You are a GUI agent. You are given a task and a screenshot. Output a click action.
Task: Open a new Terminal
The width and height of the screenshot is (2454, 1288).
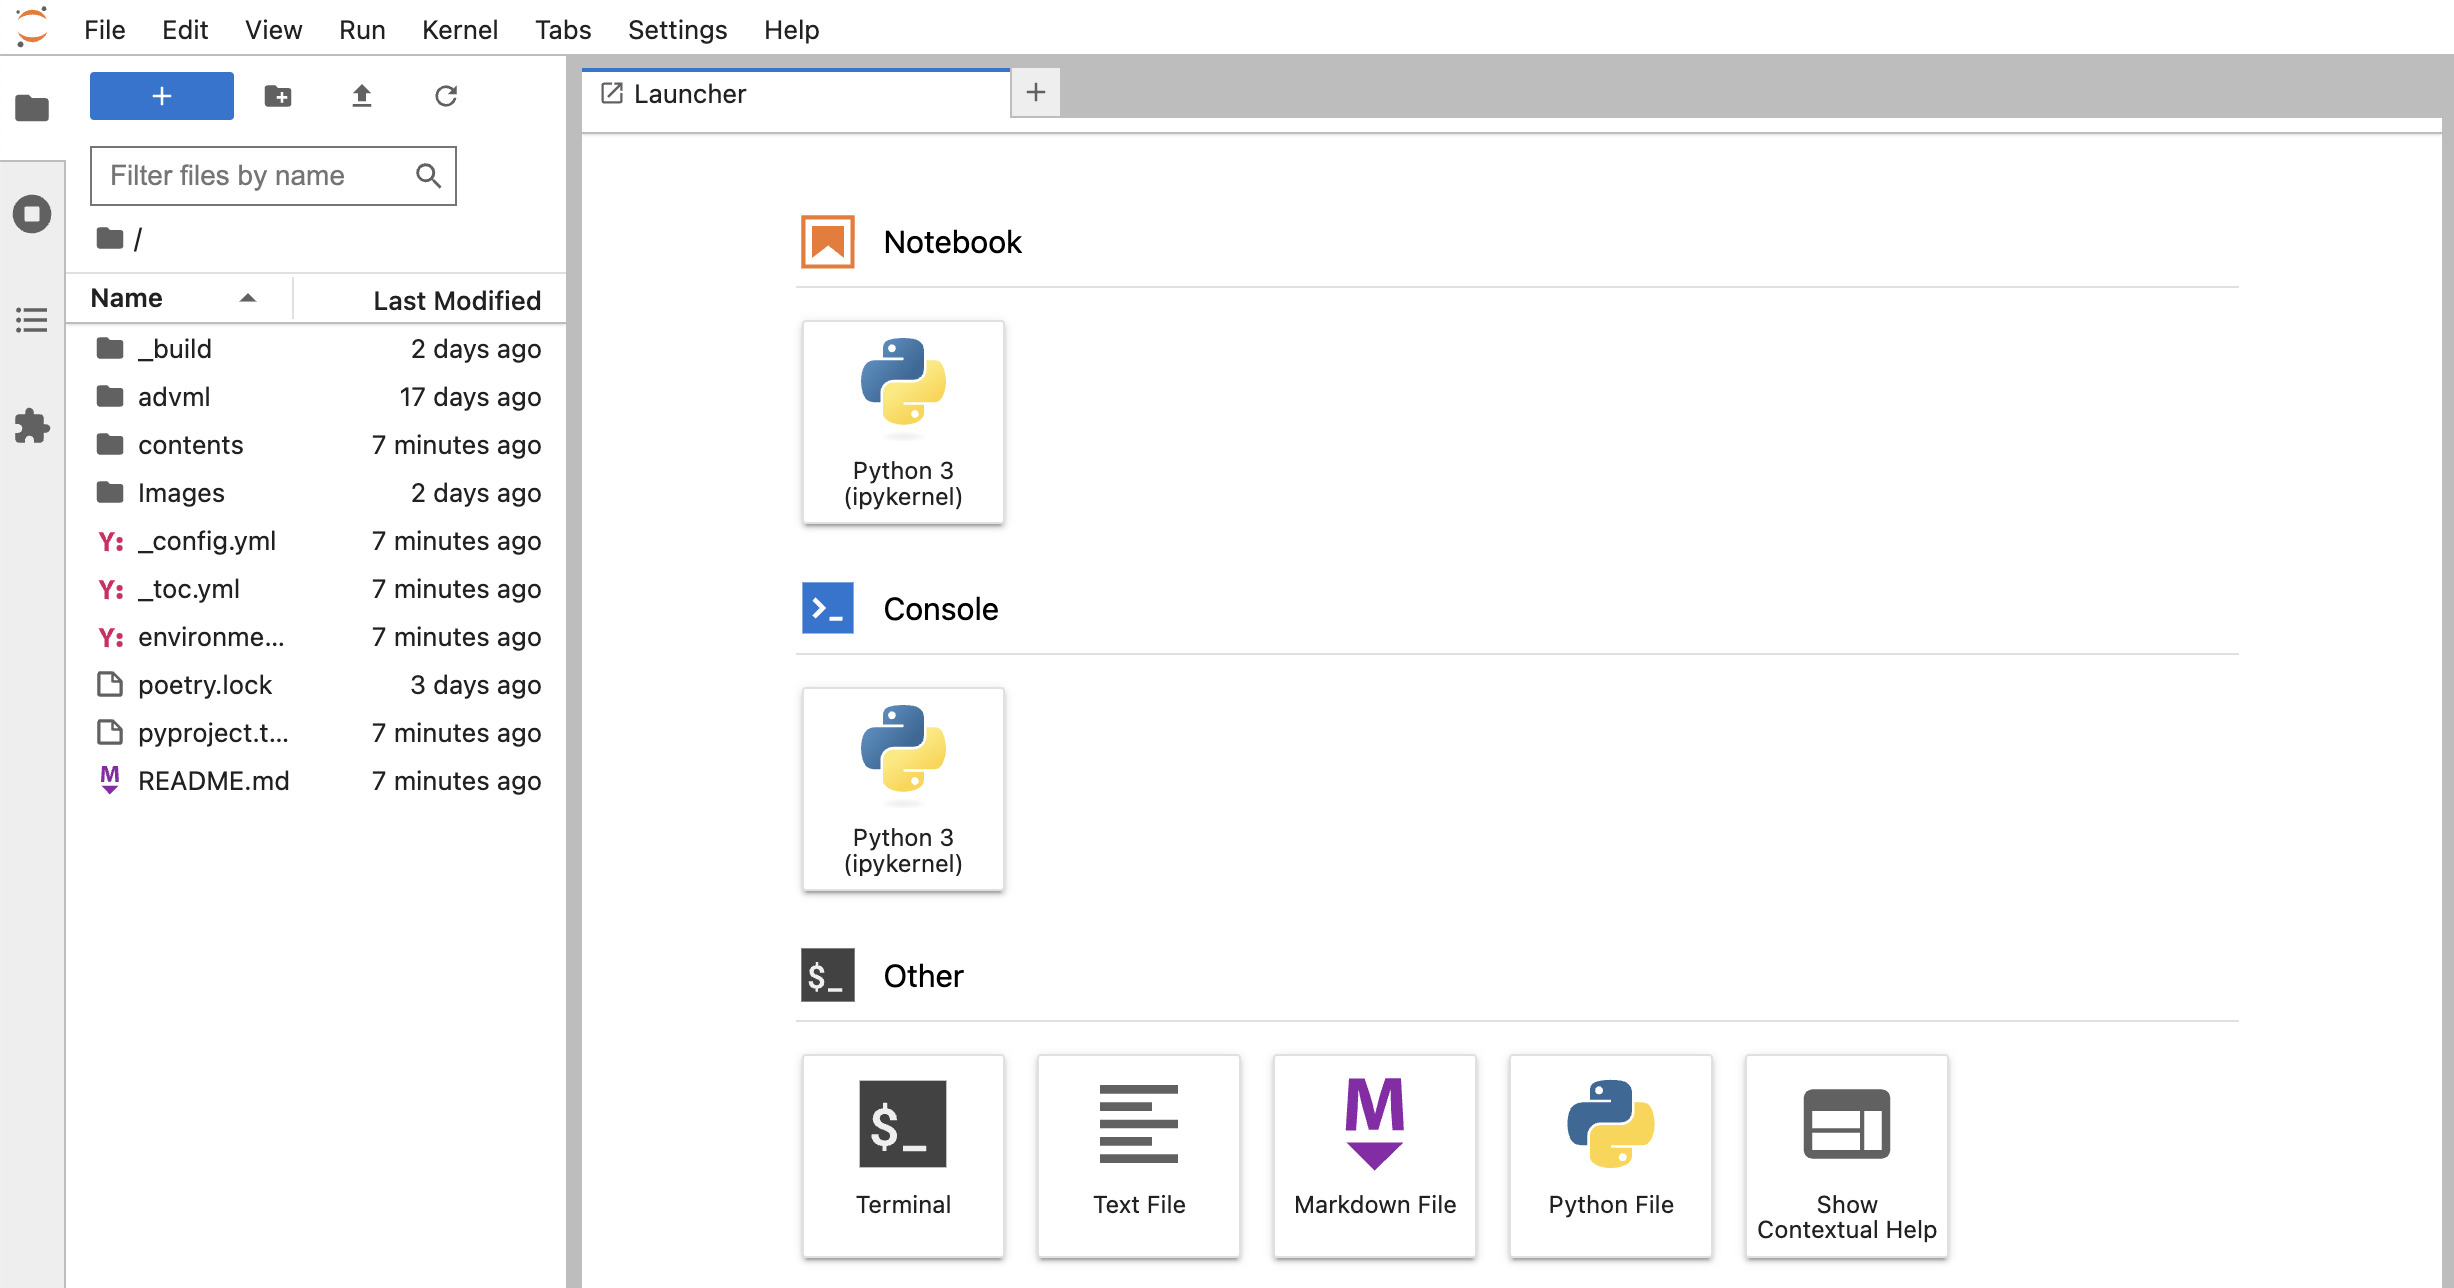[903, 1156]
